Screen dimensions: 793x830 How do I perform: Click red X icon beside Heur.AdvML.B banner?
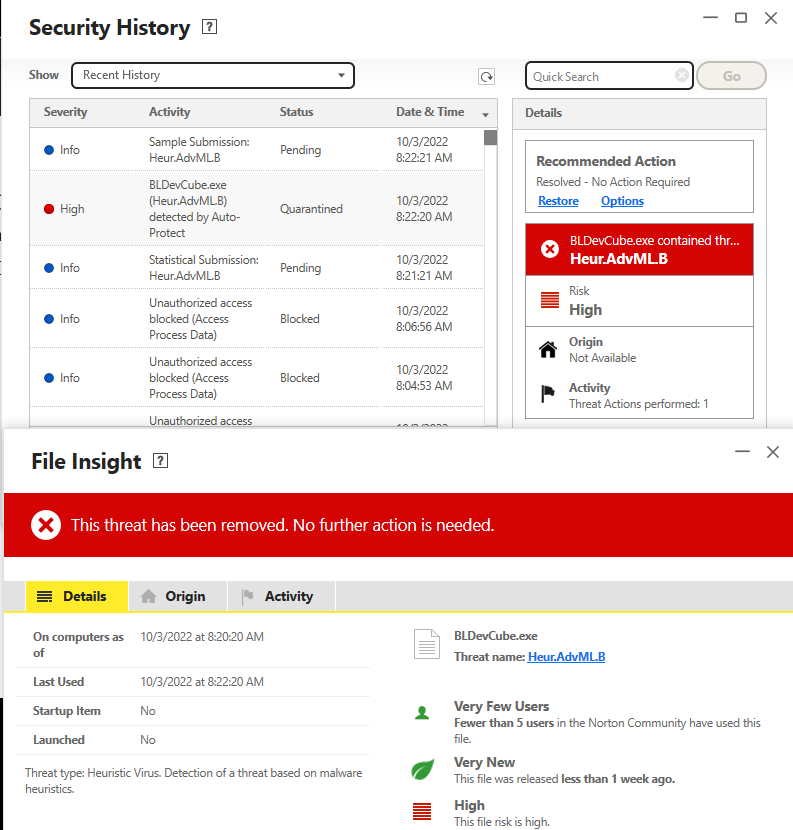tap(550, 249)
